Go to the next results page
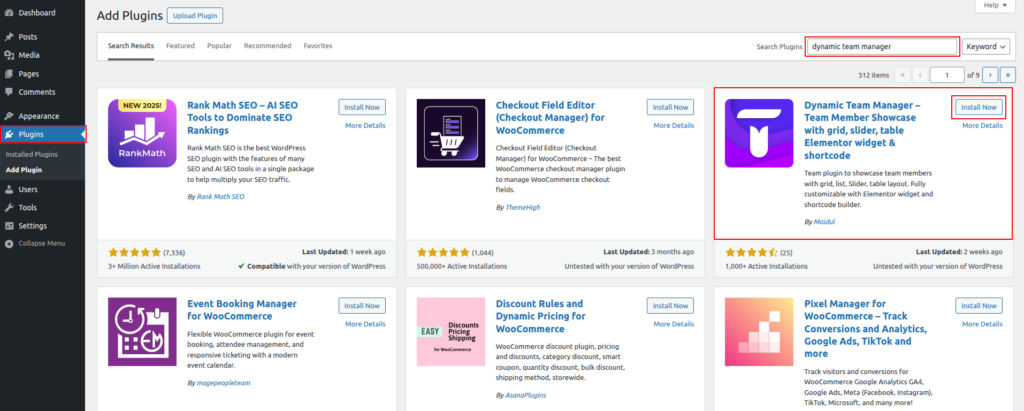The height and width of the screenshot is (411, 1024). pyautogui.click(x=989, y=75)
